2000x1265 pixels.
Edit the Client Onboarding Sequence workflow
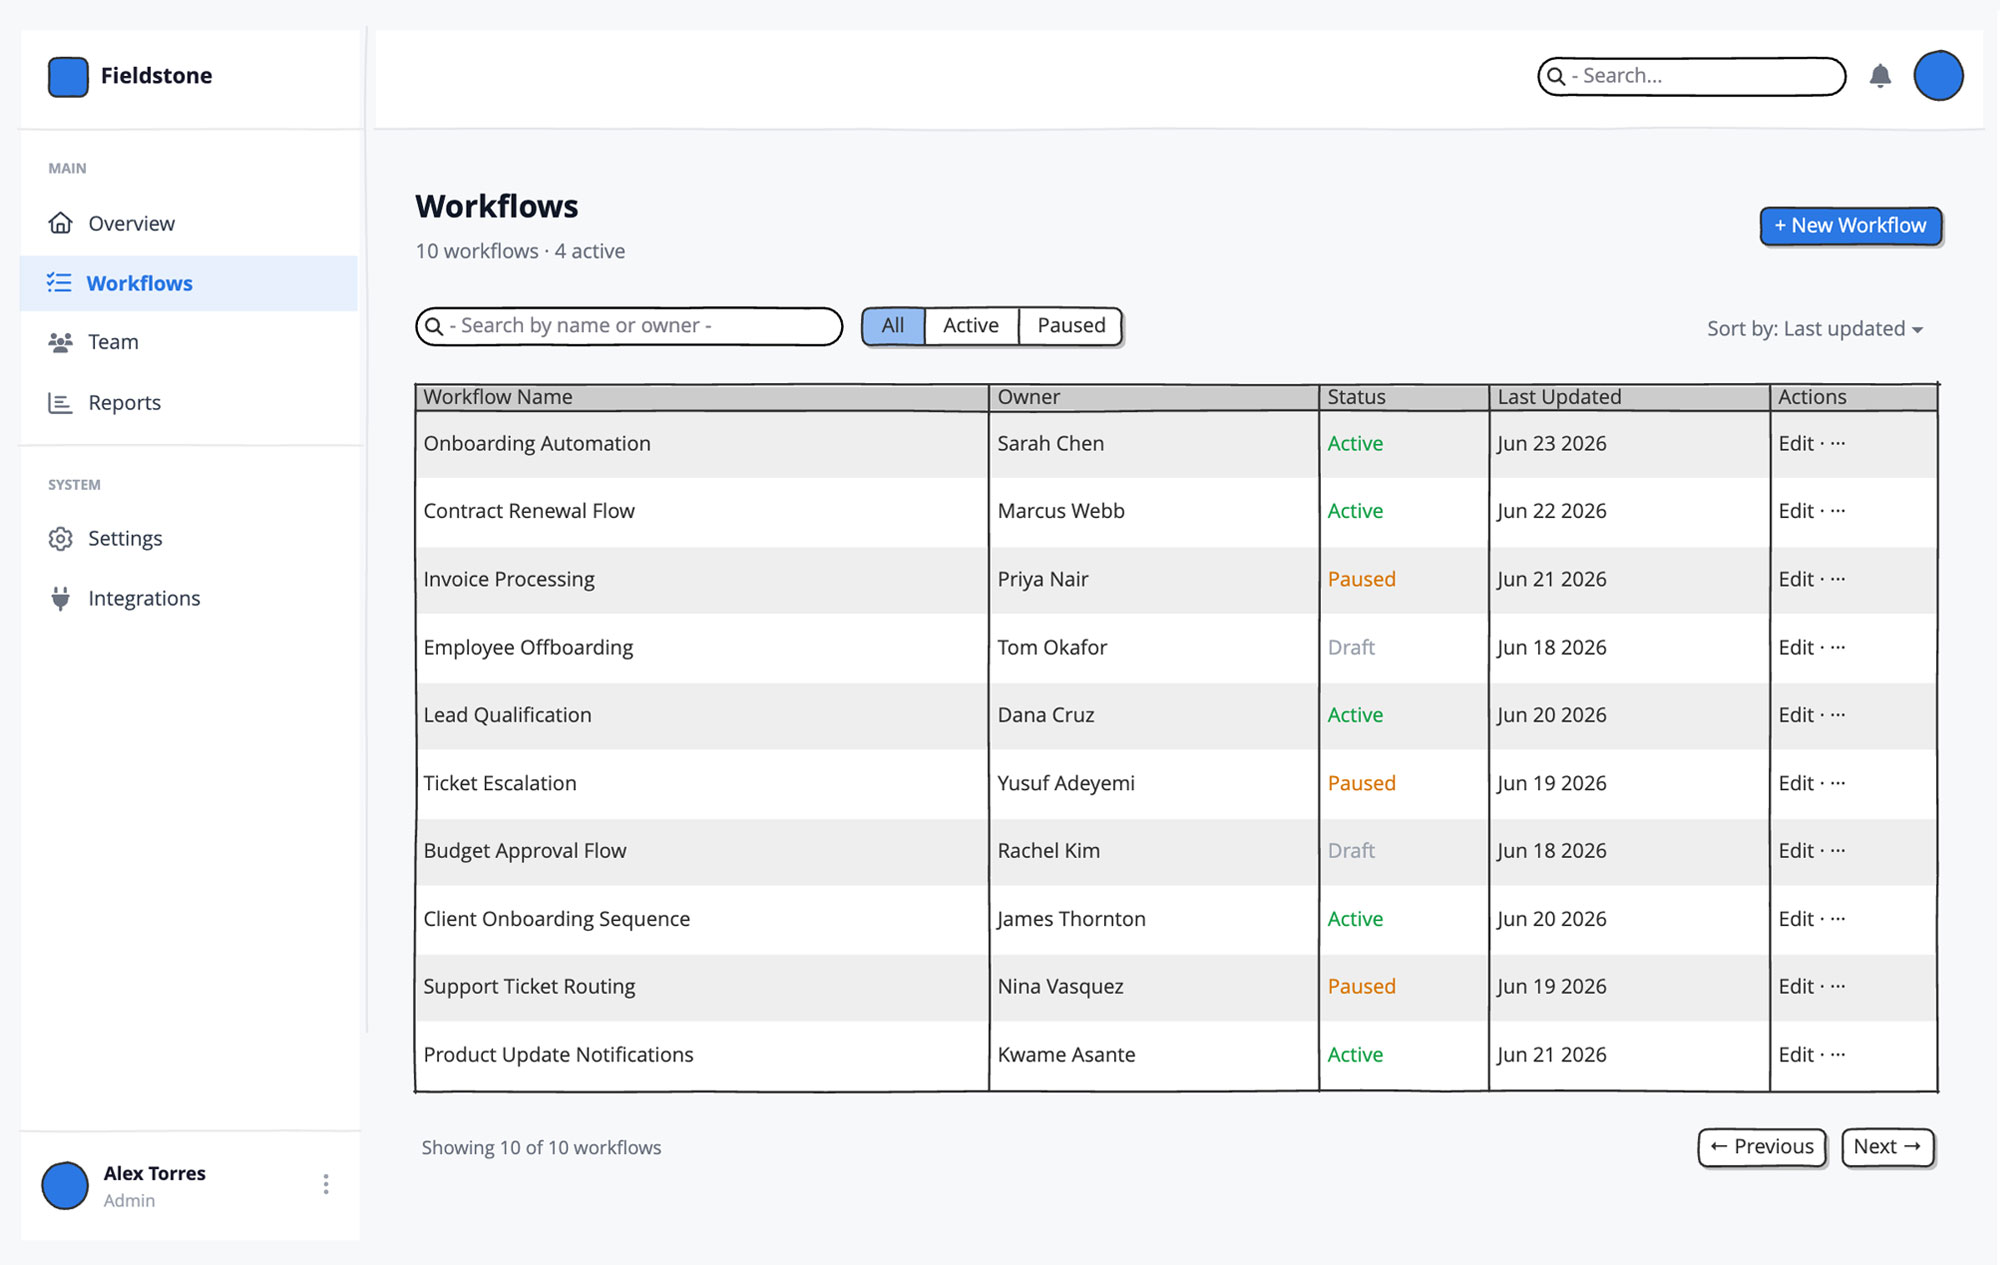click(x=1796, y=918)
